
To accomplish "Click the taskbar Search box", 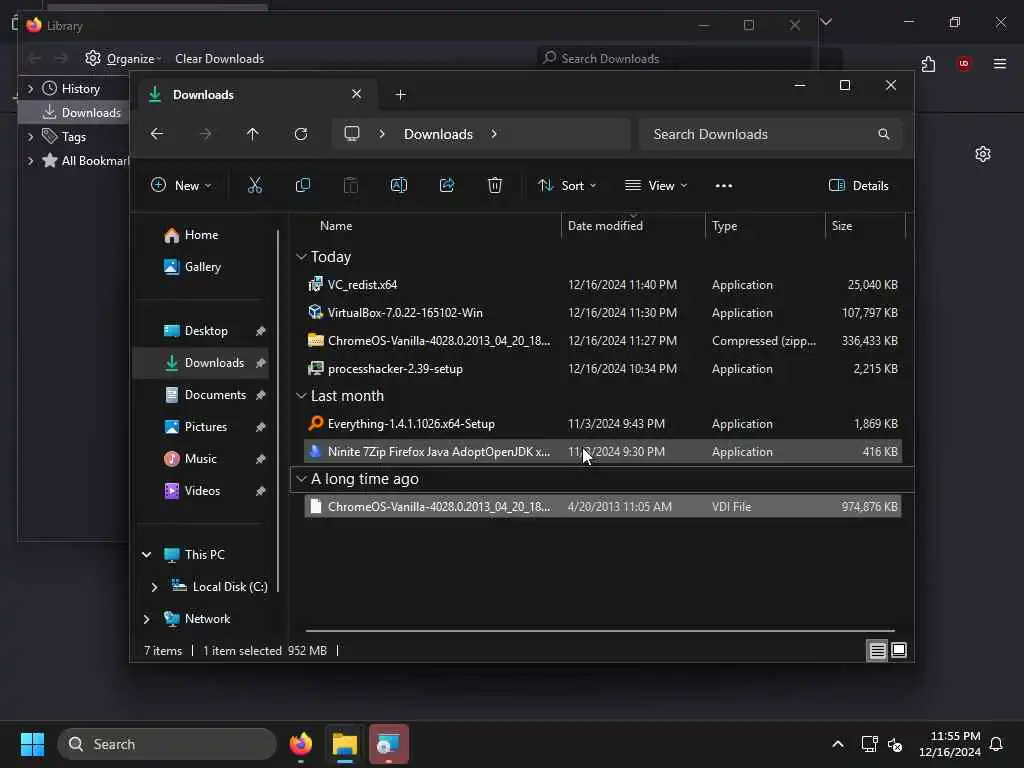I will pos(167,744).
